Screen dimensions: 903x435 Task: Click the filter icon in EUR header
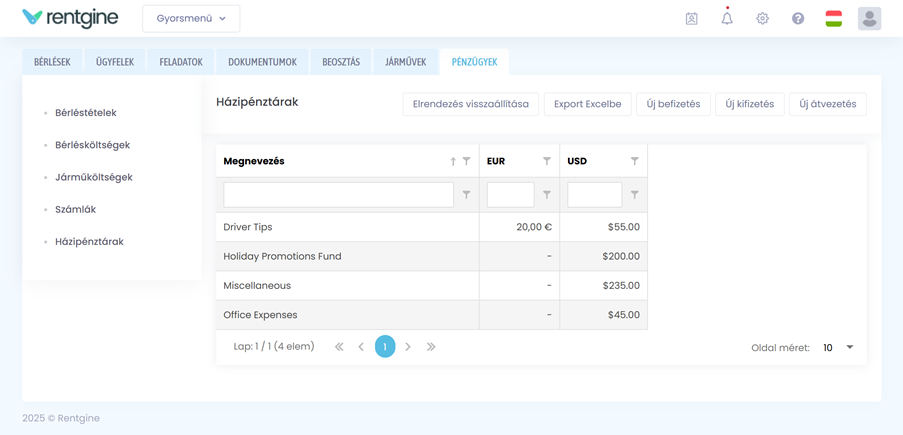(x=547, y=161)
